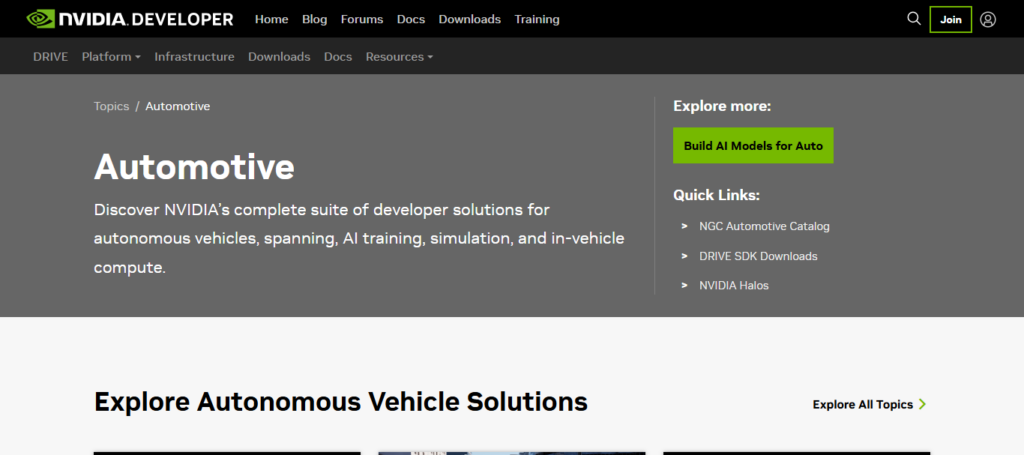Open Docs in the DRIVE sub-navigation
This screenshot has width=1024, height=455.
click(x=338, y=57)
